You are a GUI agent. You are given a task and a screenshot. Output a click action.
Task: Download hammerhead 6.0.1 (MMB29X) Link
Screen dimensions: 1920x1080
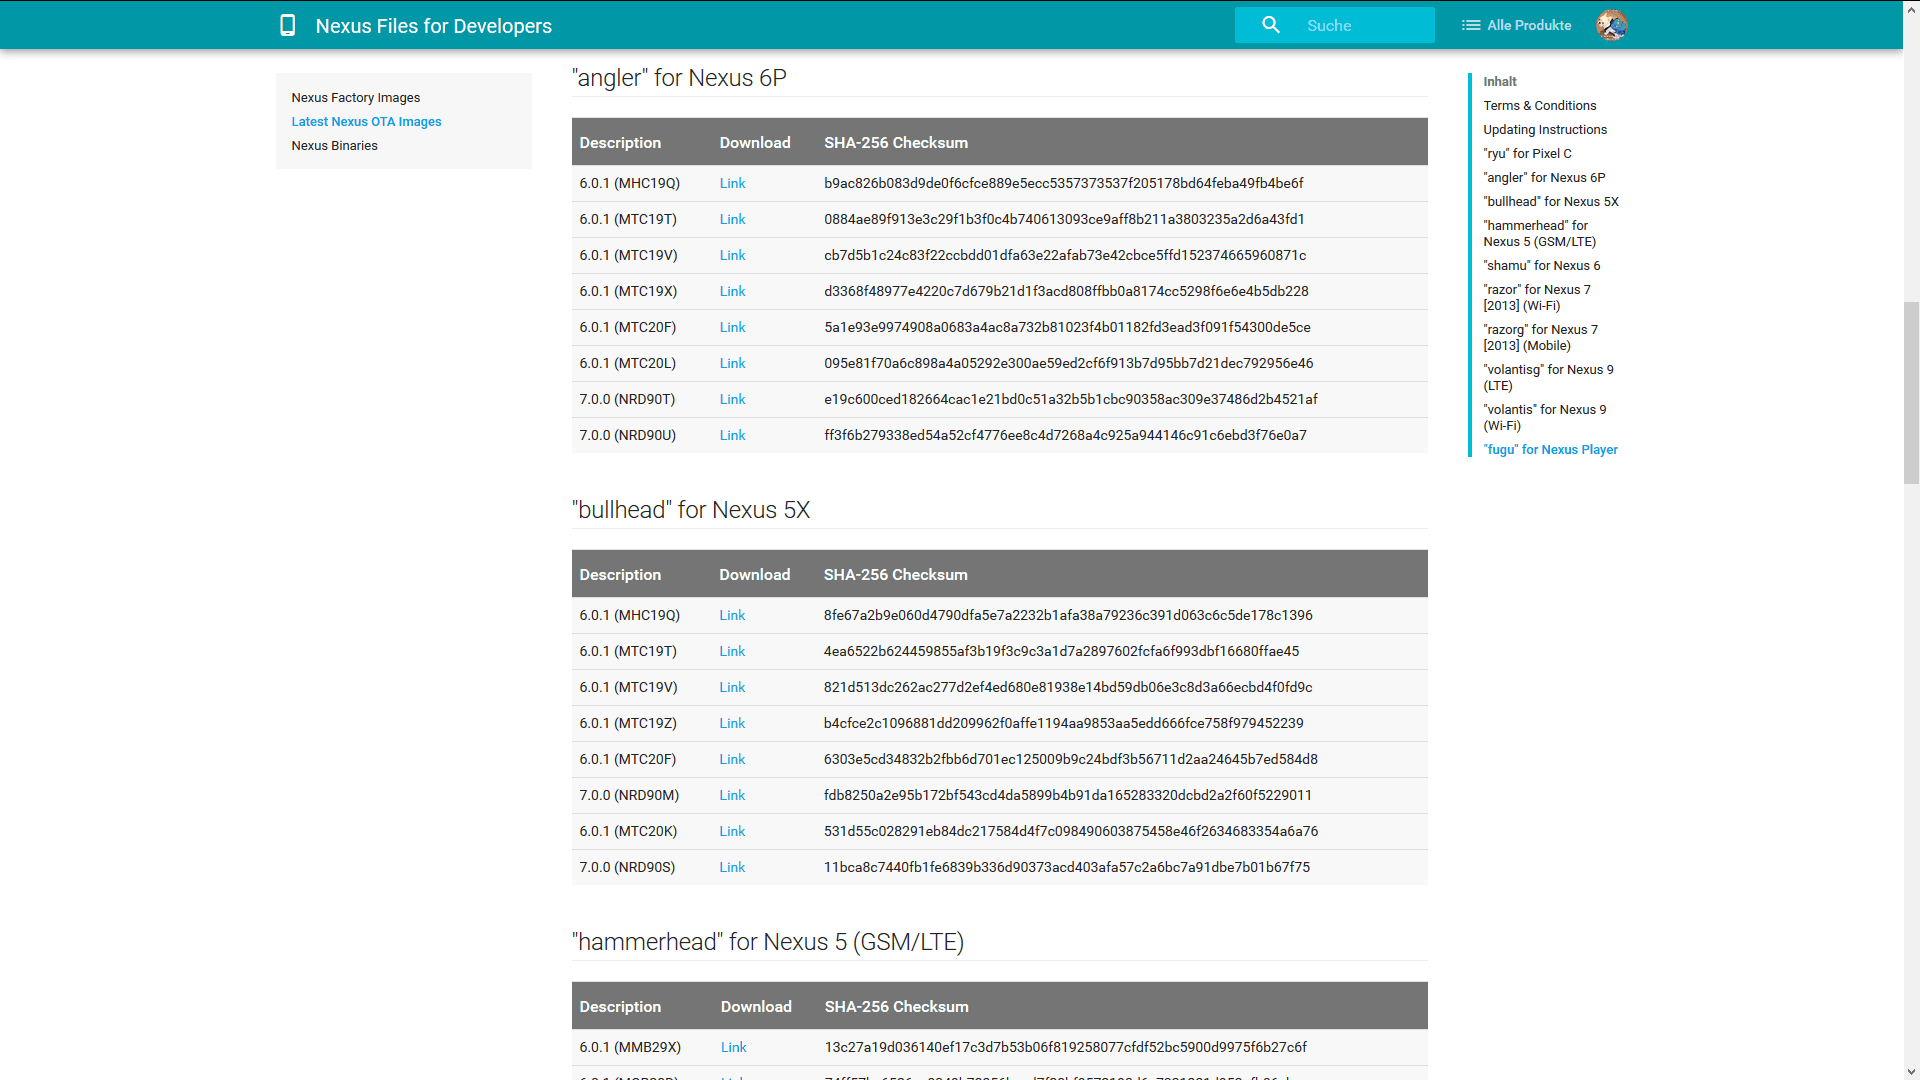(733, 1047)
